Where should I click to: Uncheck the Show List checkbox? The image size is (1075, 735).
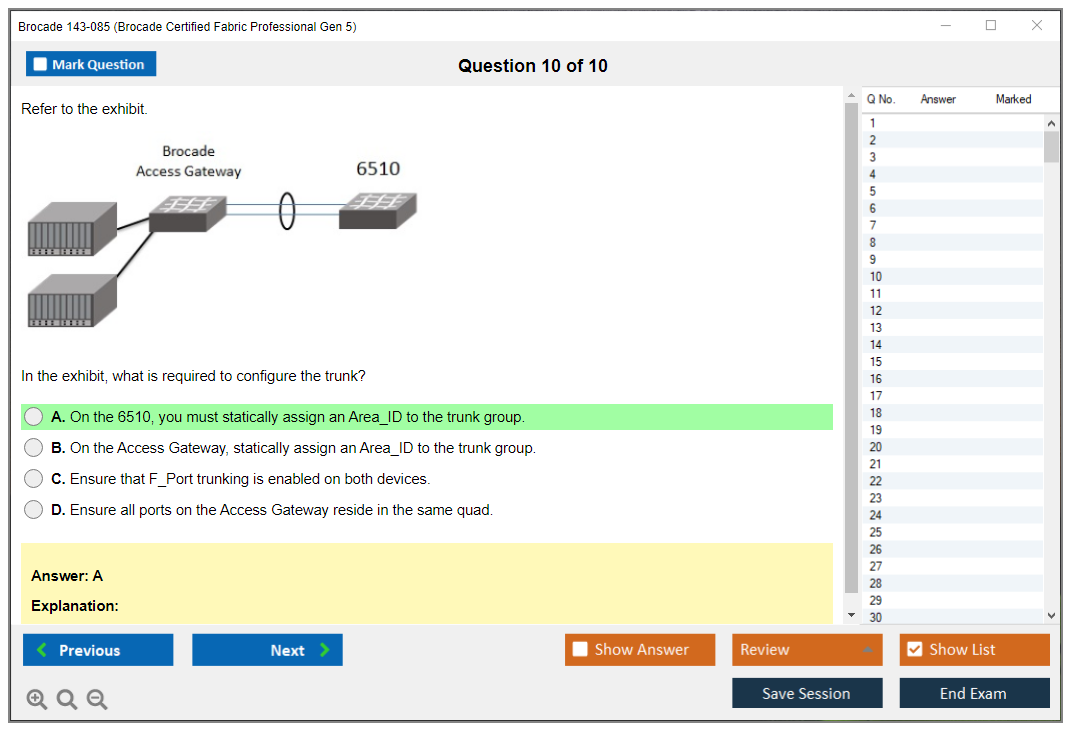click(914, 650)
